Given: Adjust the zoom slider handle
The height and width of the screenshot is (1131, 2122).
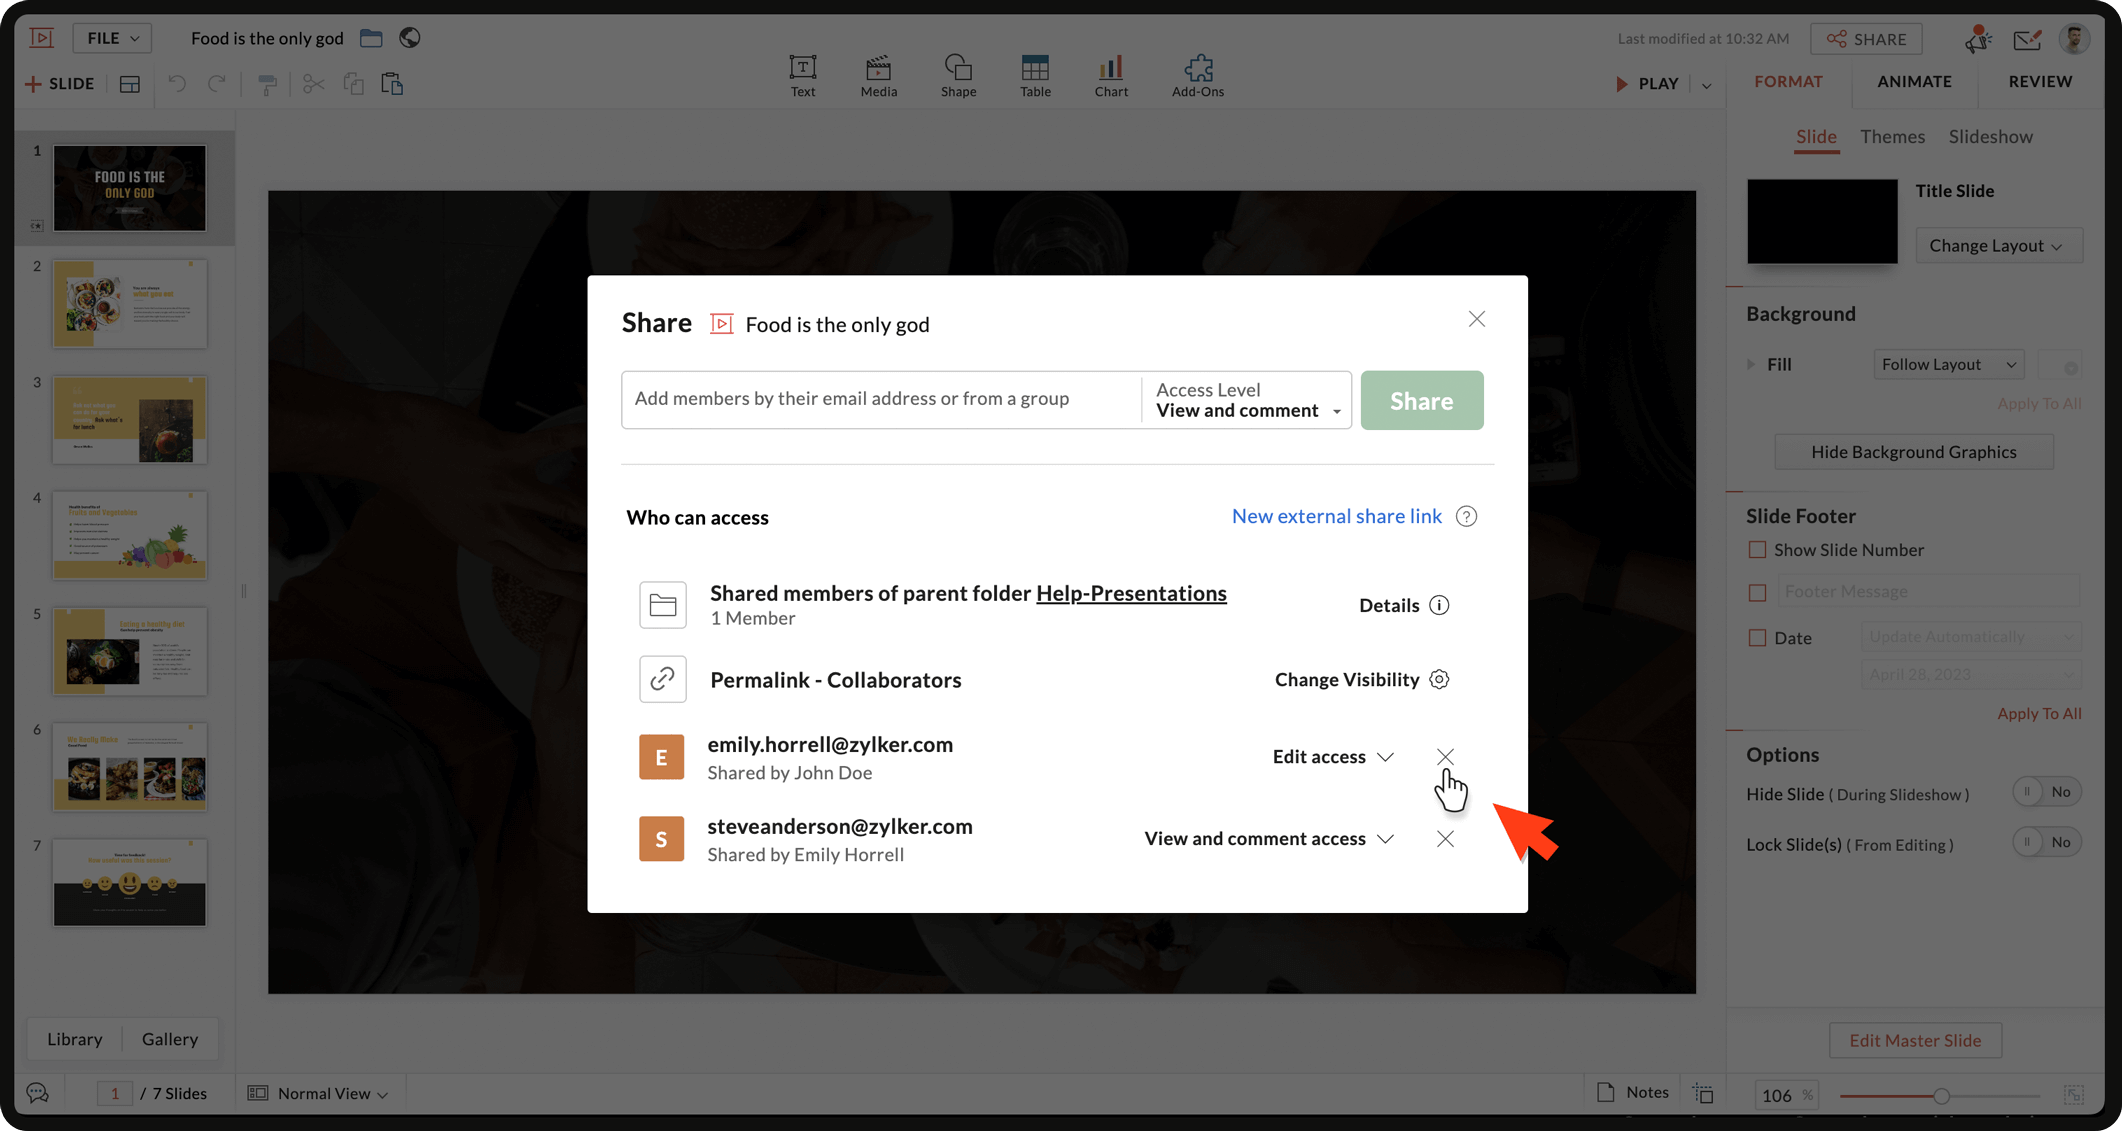Looking at the screenshot, I should tap(1941, 1096).
